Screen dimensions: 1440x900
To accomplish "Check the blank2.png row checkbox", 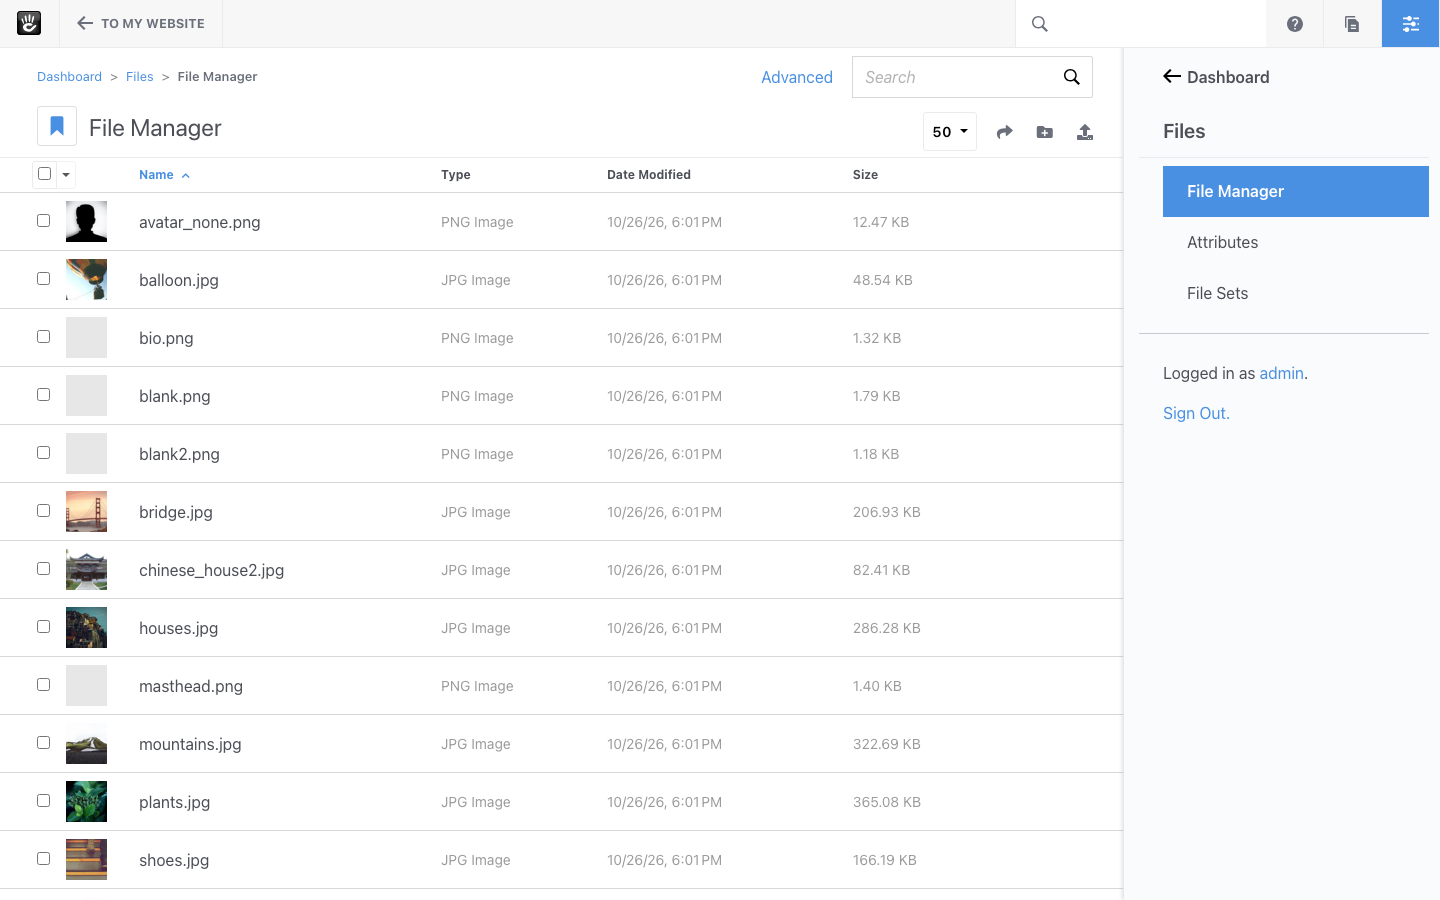I will pyautogui.click(x=43, y=453).
